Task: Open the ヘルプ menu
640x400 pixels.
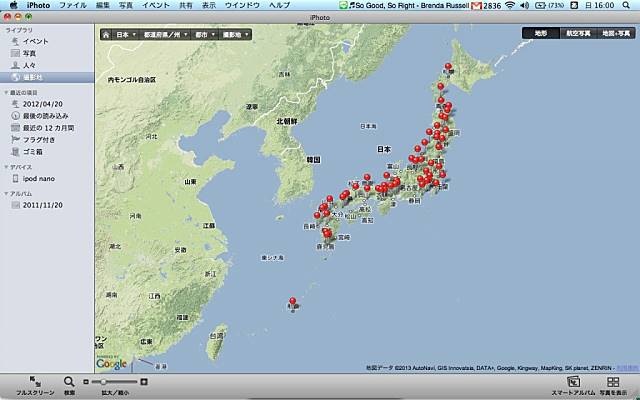Action: tap(280, 5)
